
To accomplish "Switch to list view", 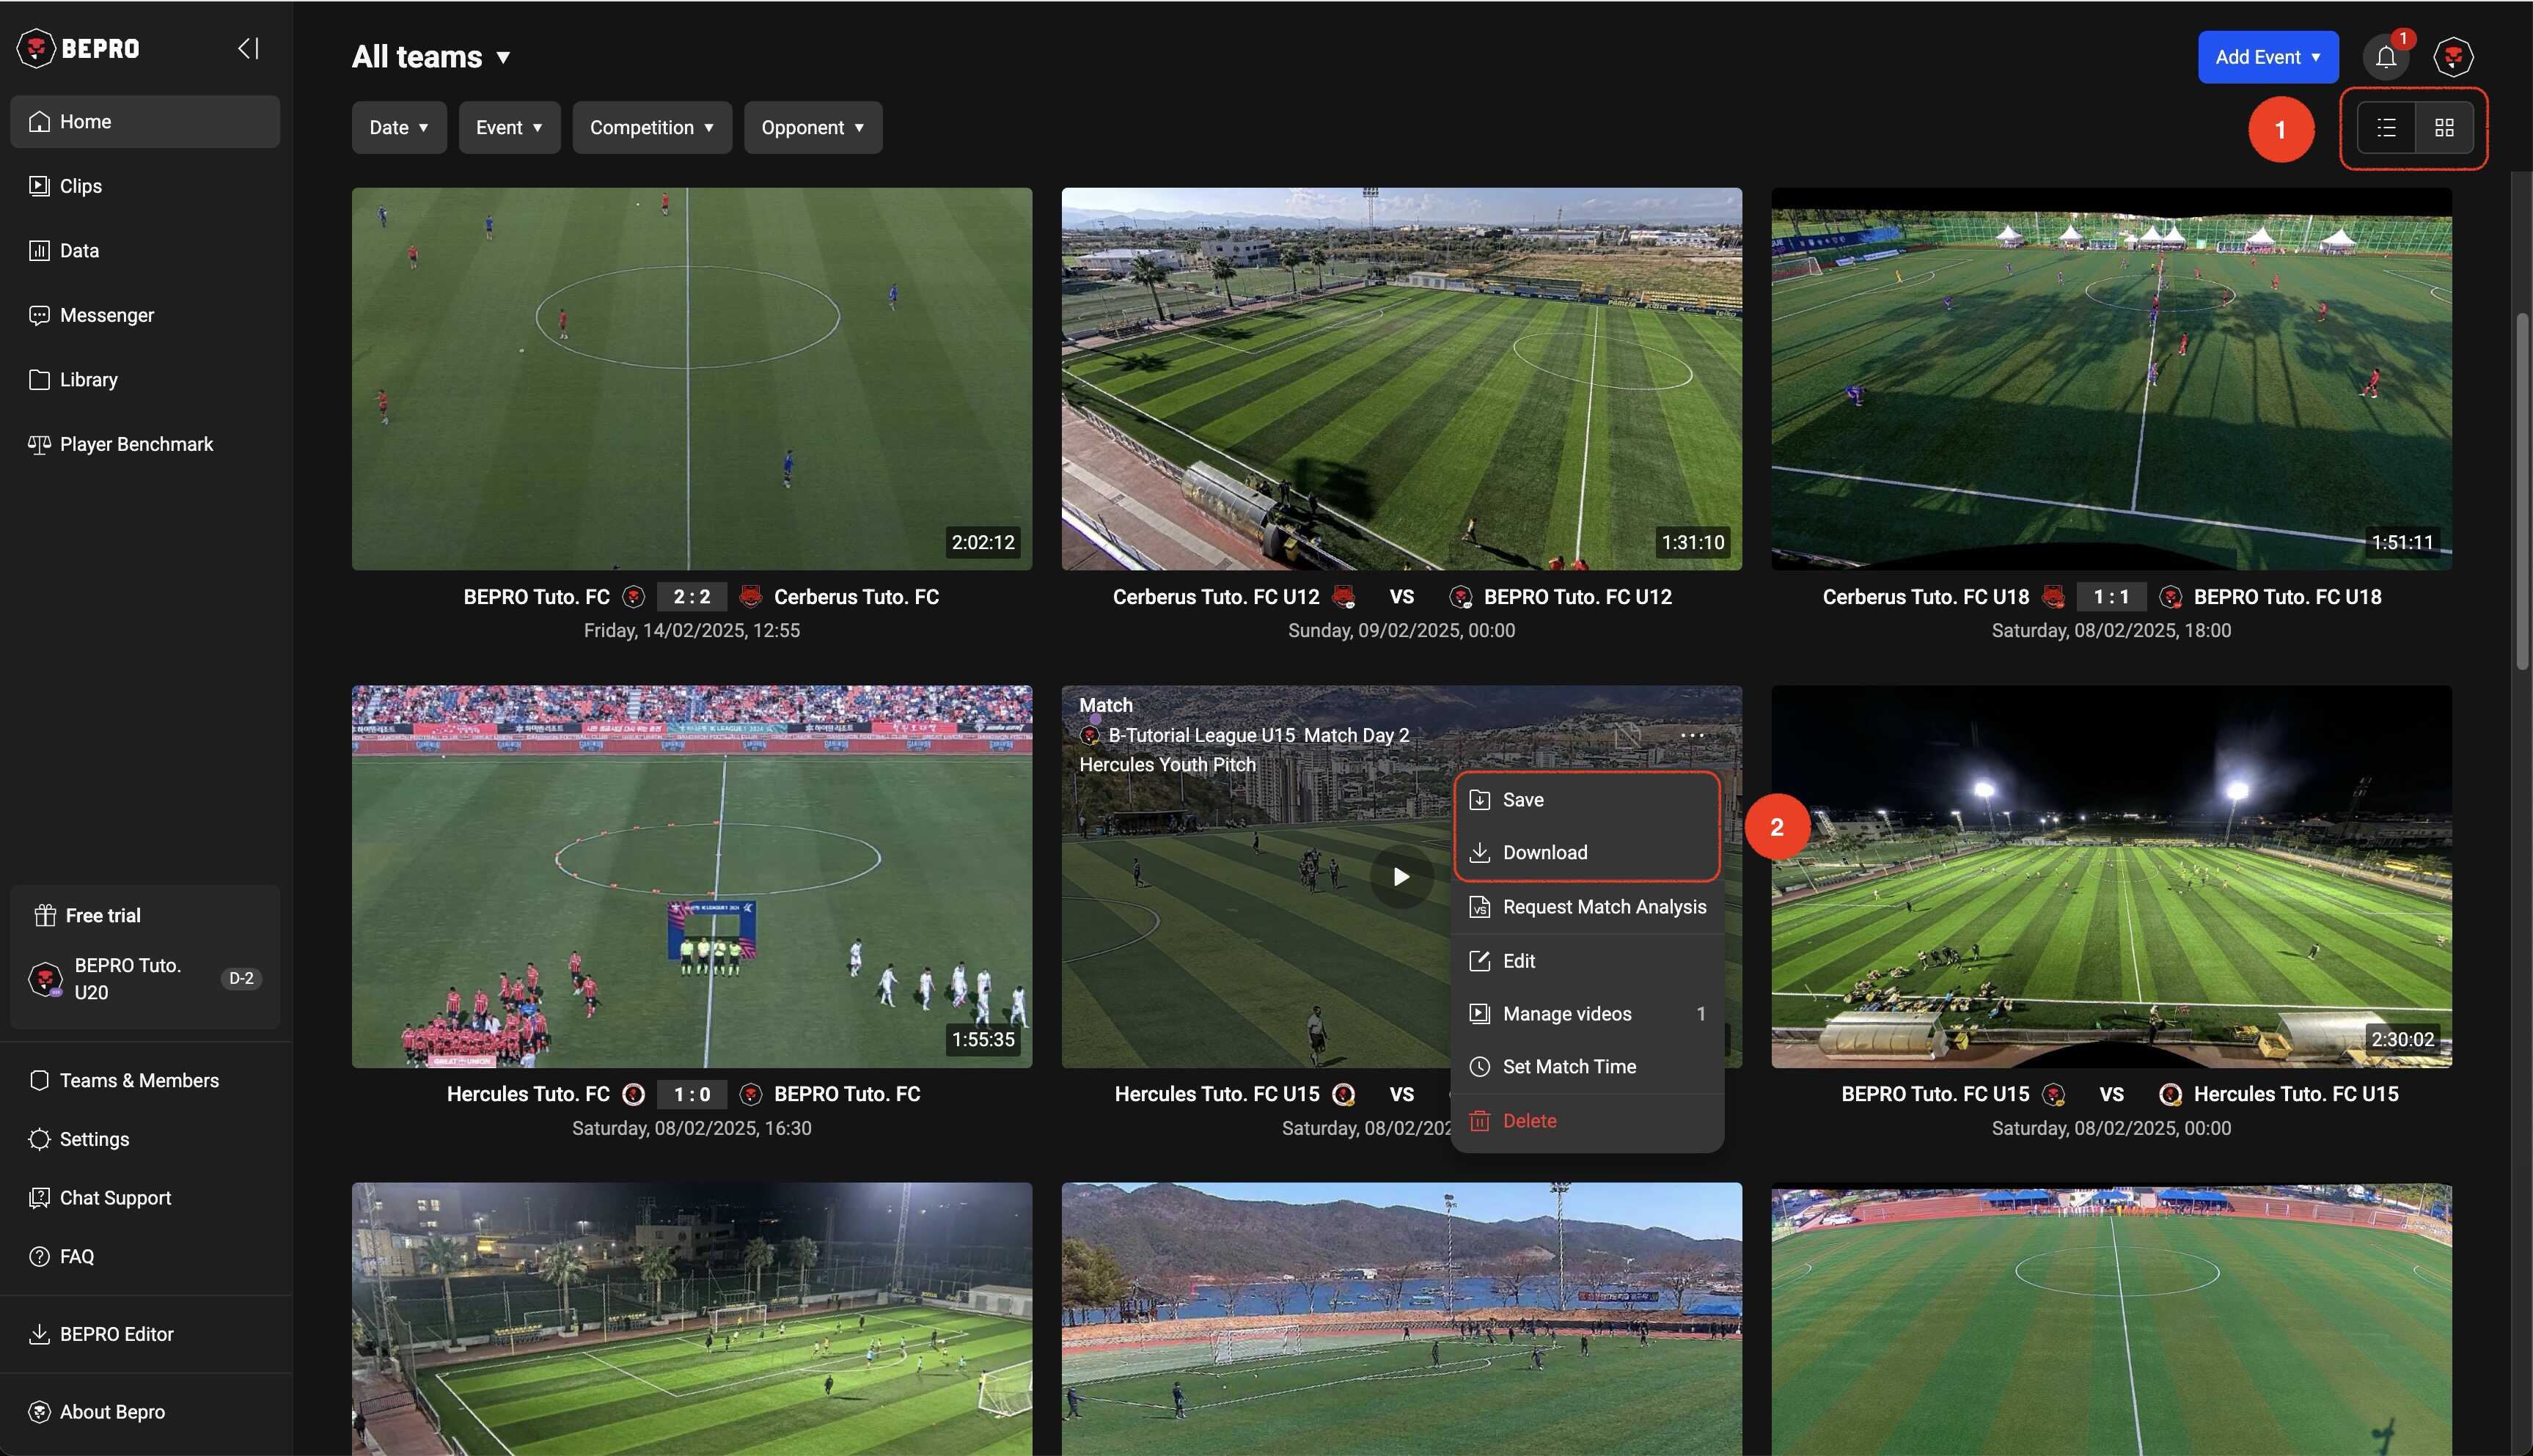I will (2386, 128).
